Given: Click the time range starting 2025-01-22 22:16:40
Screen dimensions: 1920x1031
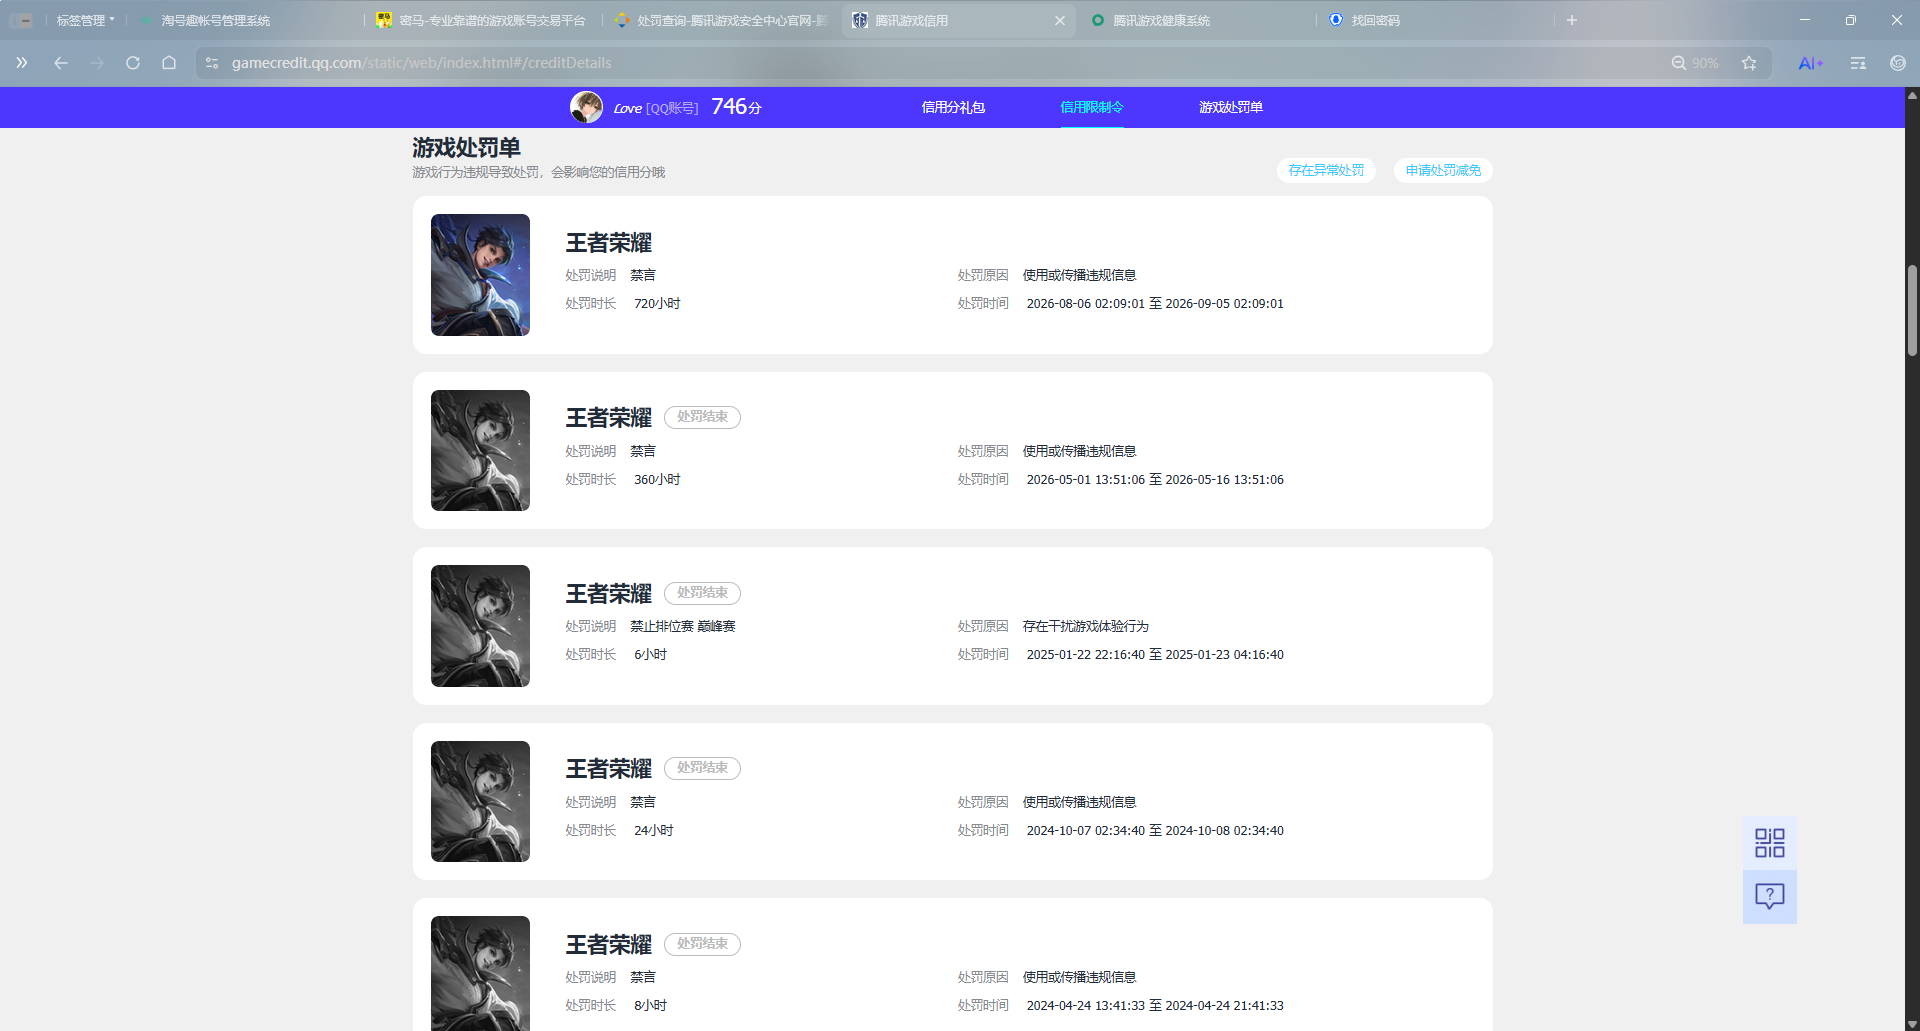Looking at the screenshot, I should pyautogui.click(x=1155, y=655).
